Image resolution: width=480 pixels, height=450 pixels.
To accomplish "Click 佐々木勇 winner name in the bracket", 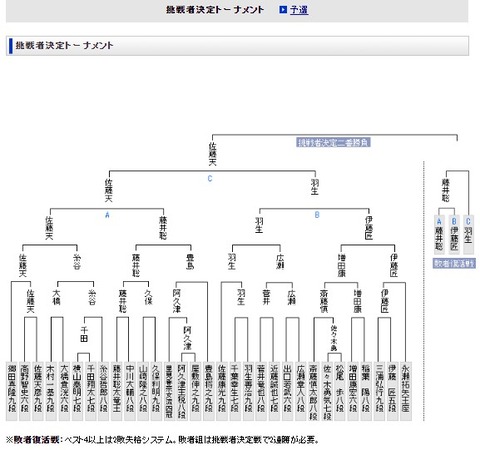I will [x=334, y=338].
